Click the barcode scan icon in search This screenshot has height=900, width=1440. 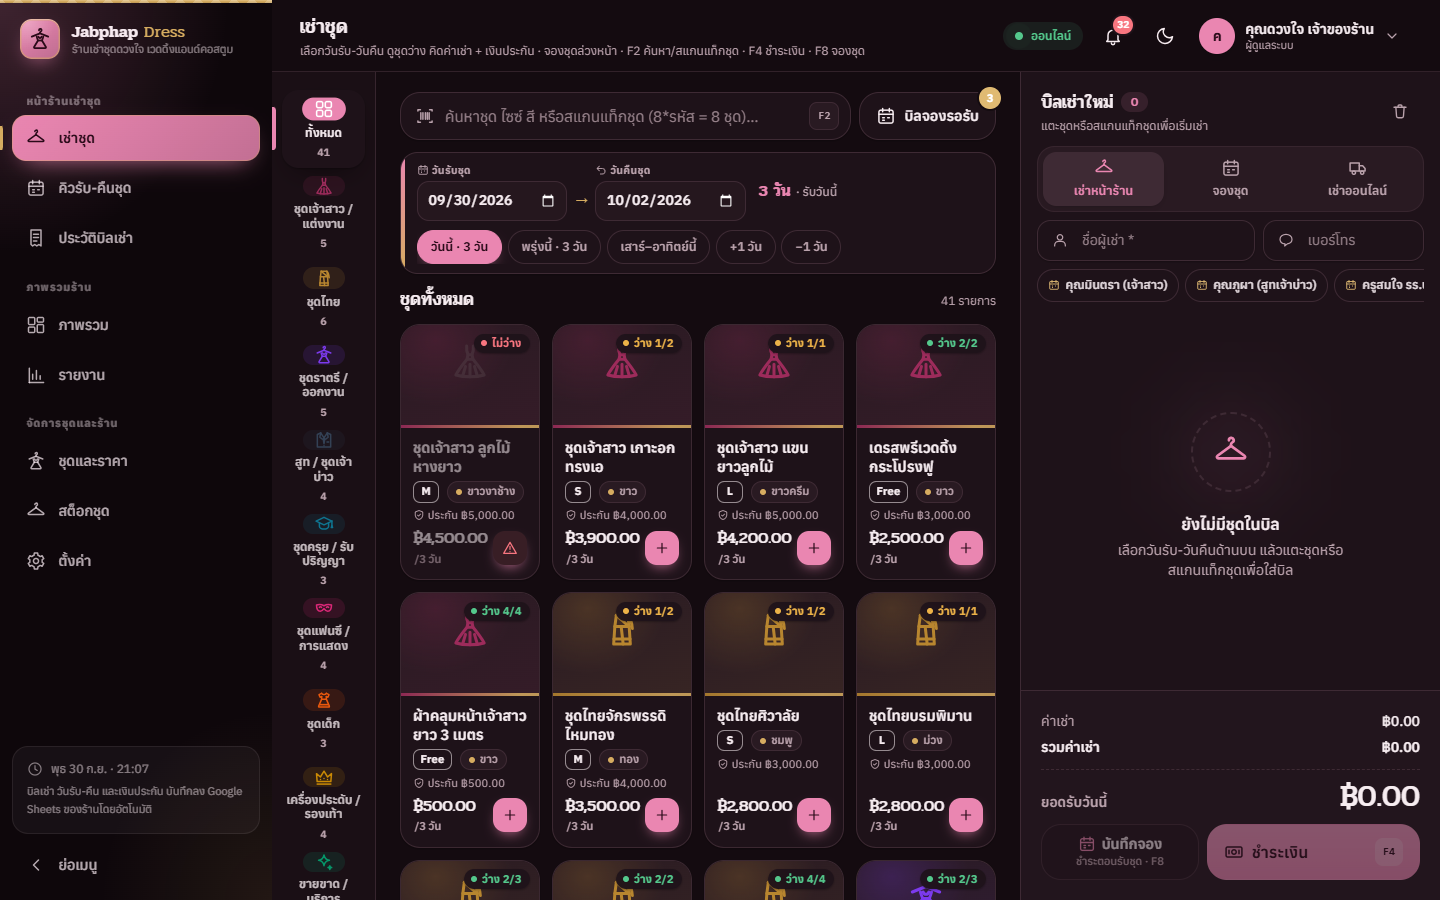point(425,116)
